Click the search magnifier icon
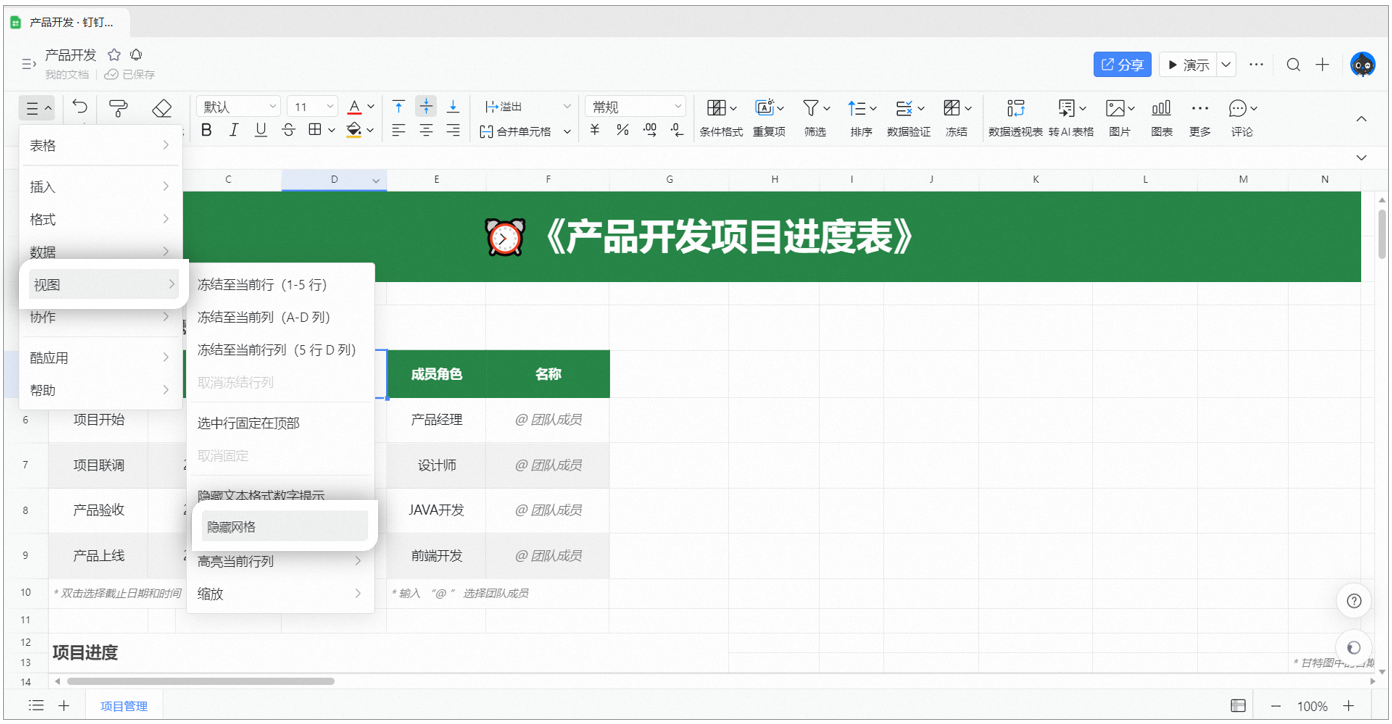 pyautogui.click(x=1293, y=65)
